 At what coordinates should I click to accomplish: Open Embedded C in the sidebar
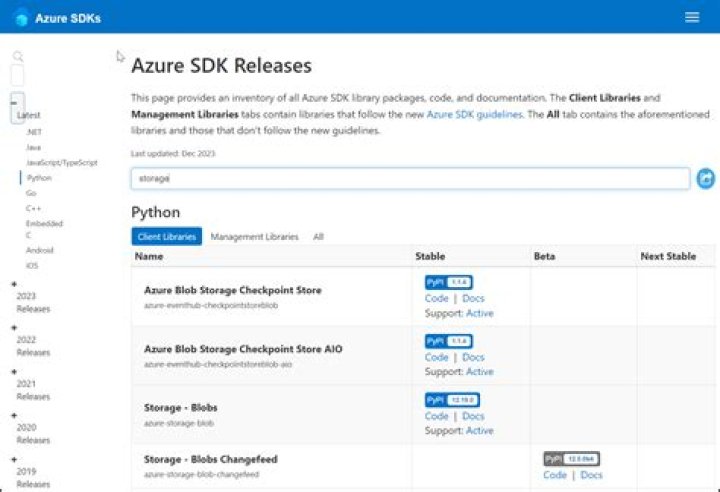[x=45, y=229]
